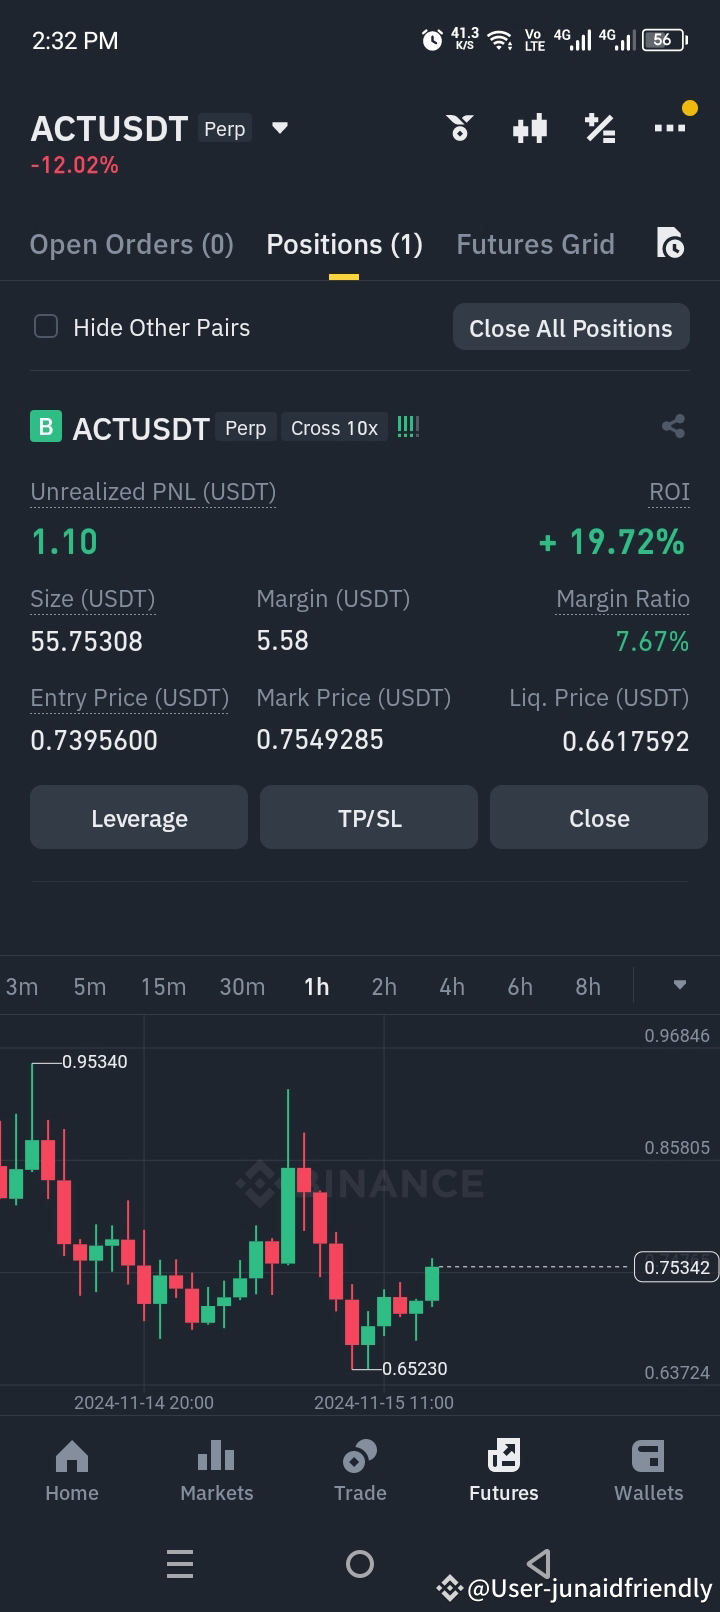
Task: Switch to Open Orders (0) tab
Action: (131, 245)
